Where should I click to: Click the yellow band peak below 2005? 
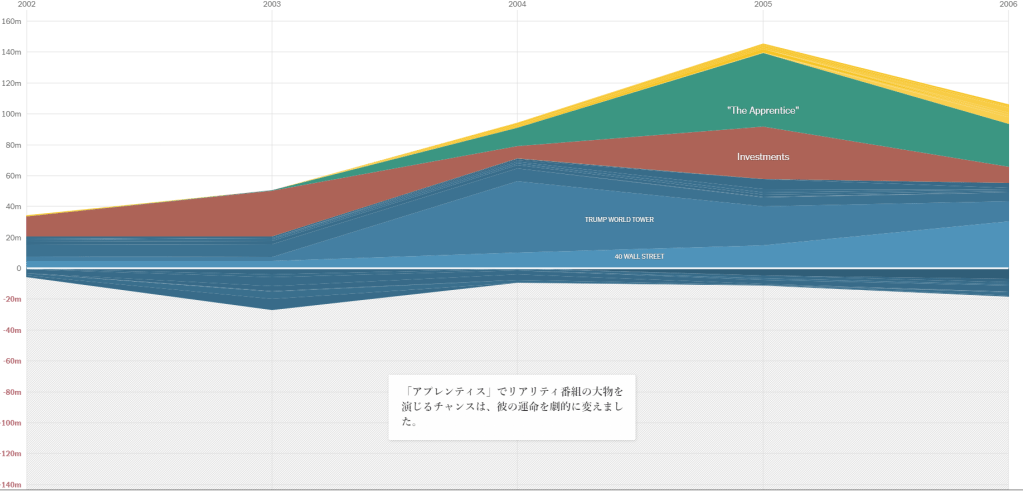(x=764, y=48)
